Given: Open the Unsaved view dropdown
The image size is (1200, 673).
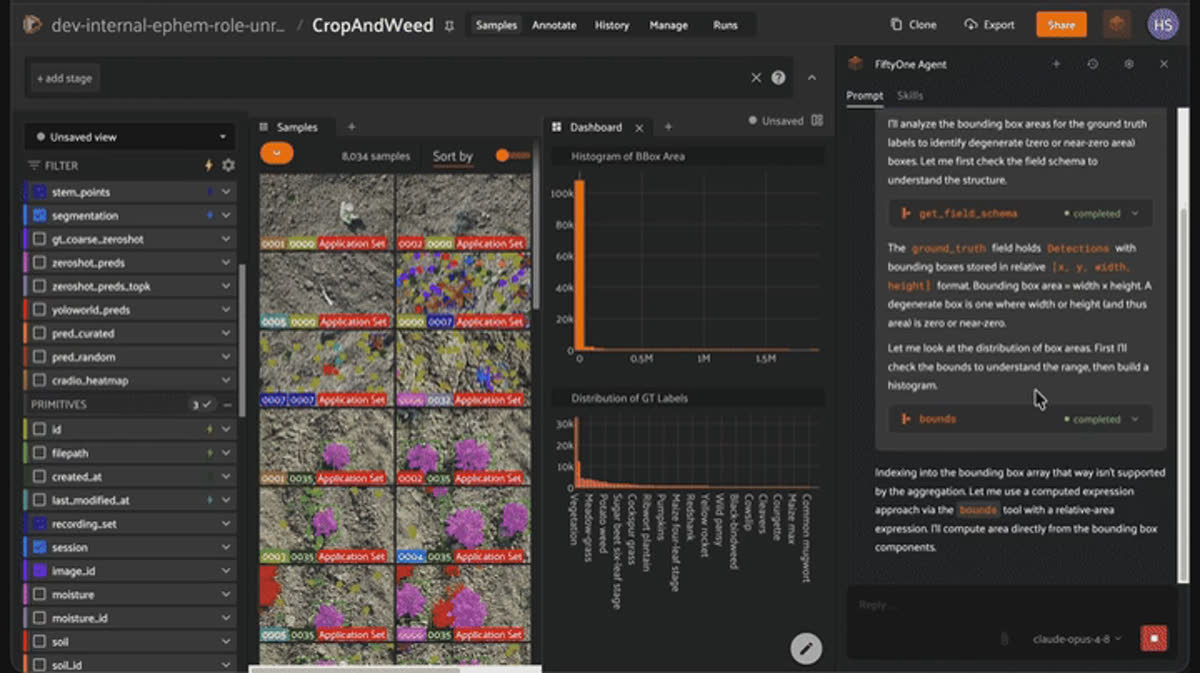Looking at the screenshot, I should click(130, 137).
